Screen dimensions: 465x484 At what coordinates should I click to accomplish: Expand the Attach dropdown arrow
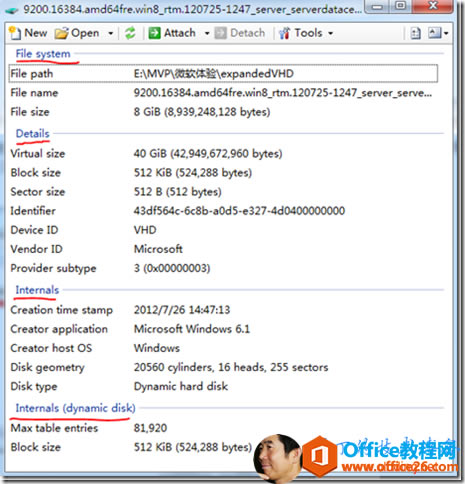[x=207, y=33]
